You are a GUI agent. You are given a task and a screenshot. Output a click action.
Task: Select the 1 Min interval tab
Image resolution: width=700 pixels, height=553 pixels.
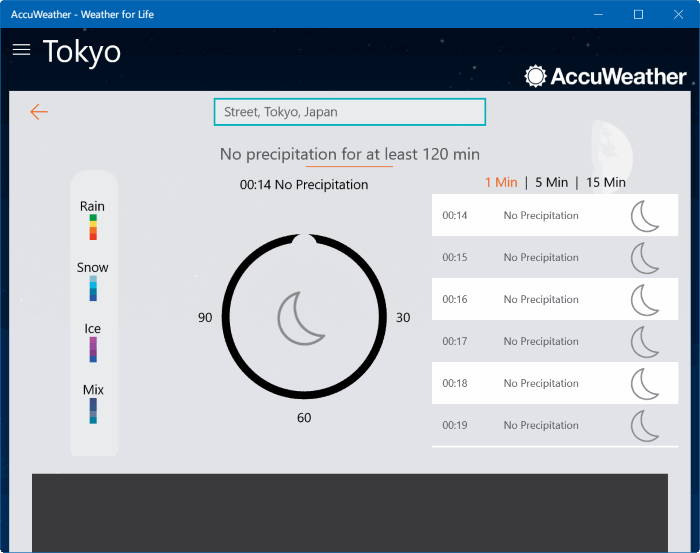point(501,182)
